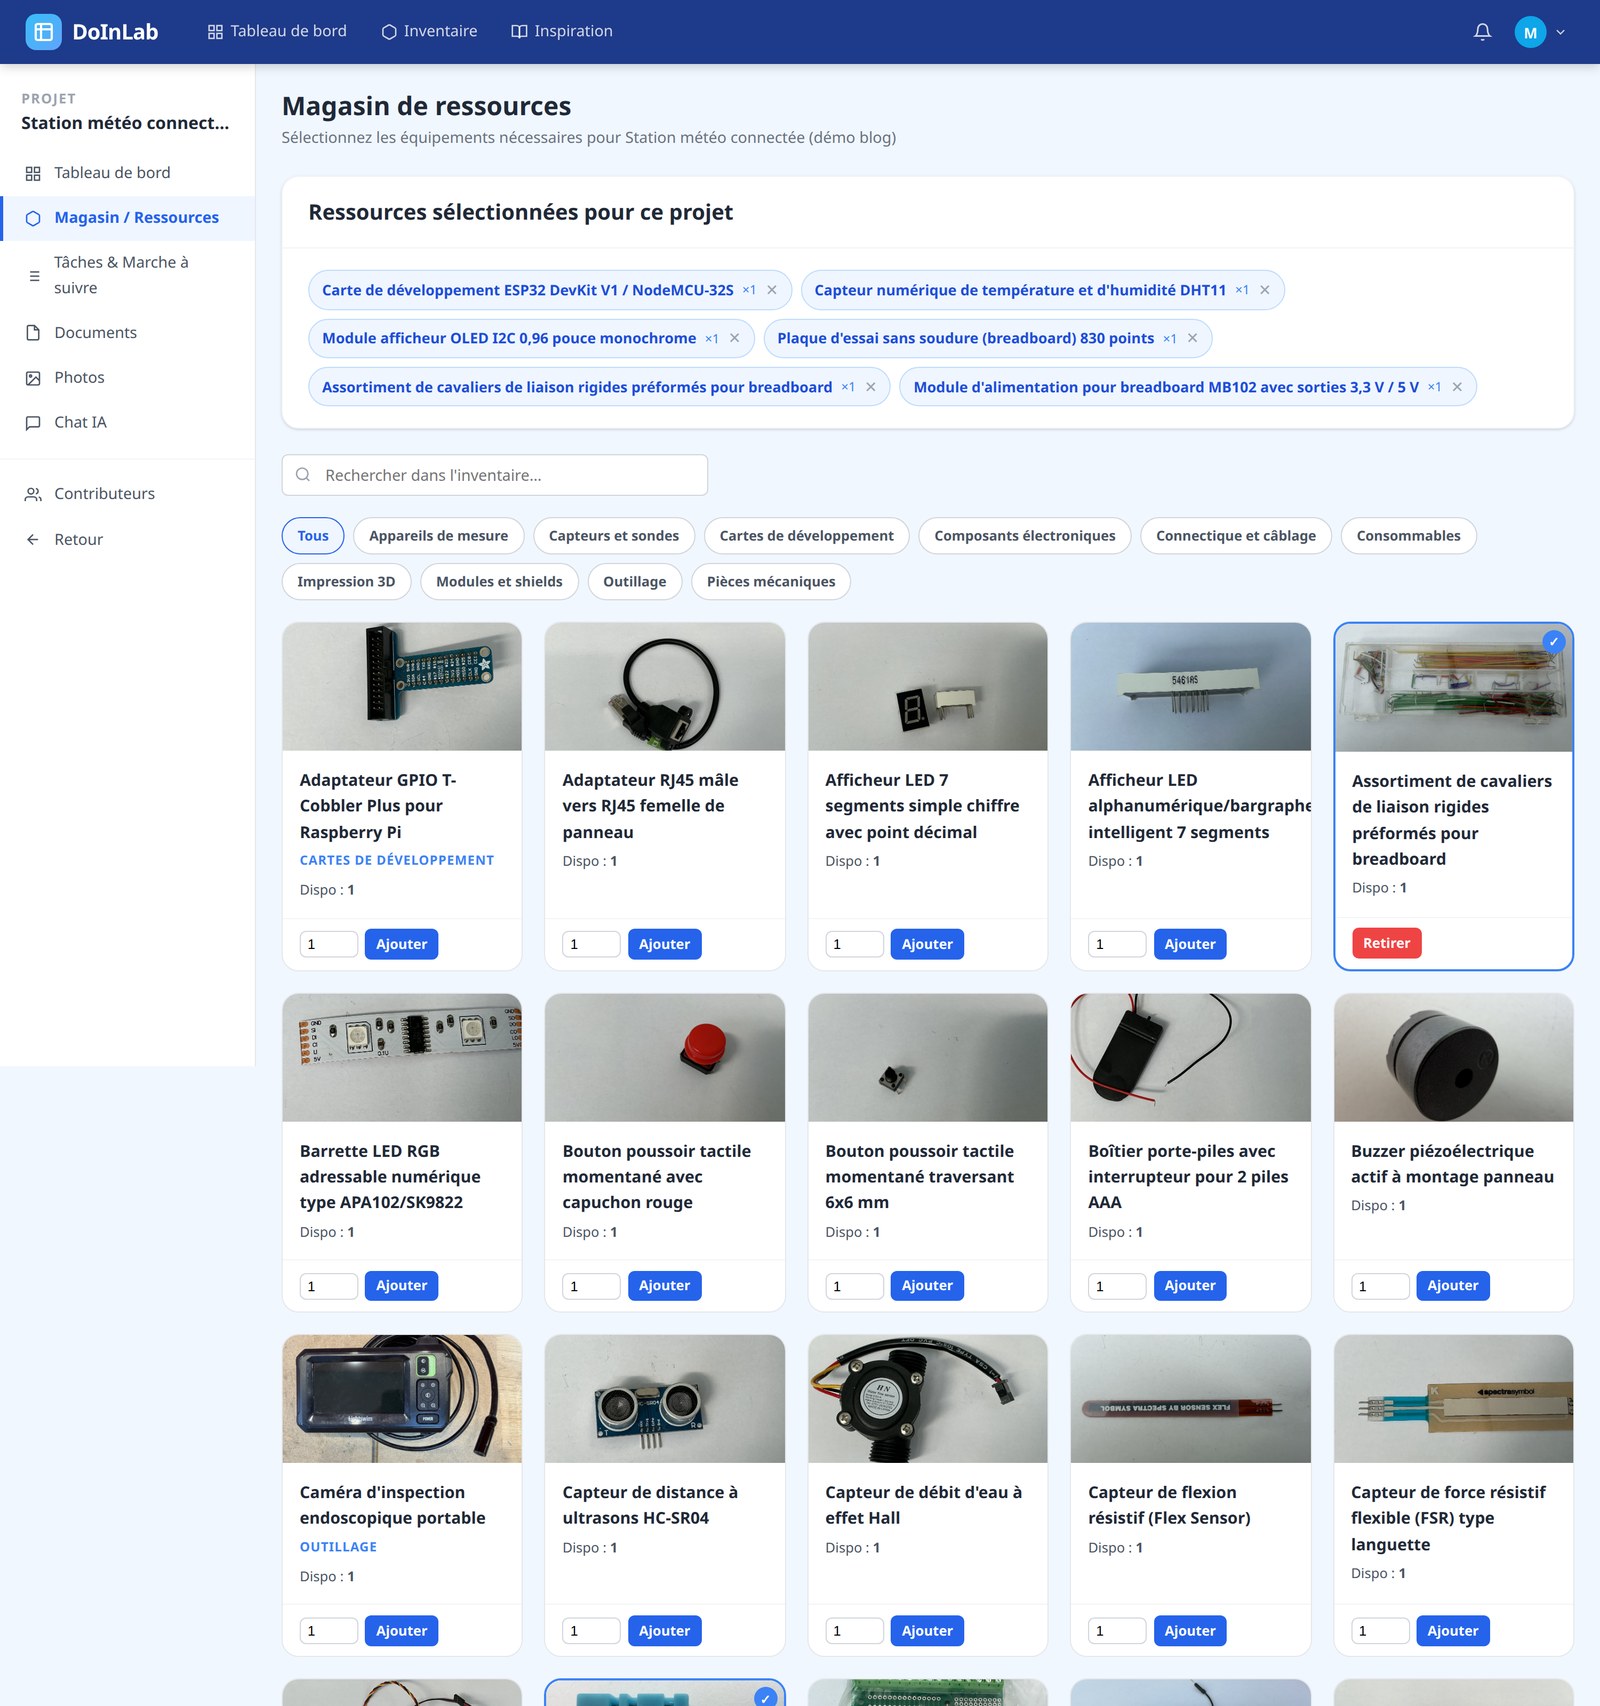This screenshot has width=1600, height=1706.
Task: Click Retirer on Assortiment de cavaliers
Action: [1386, 943]
